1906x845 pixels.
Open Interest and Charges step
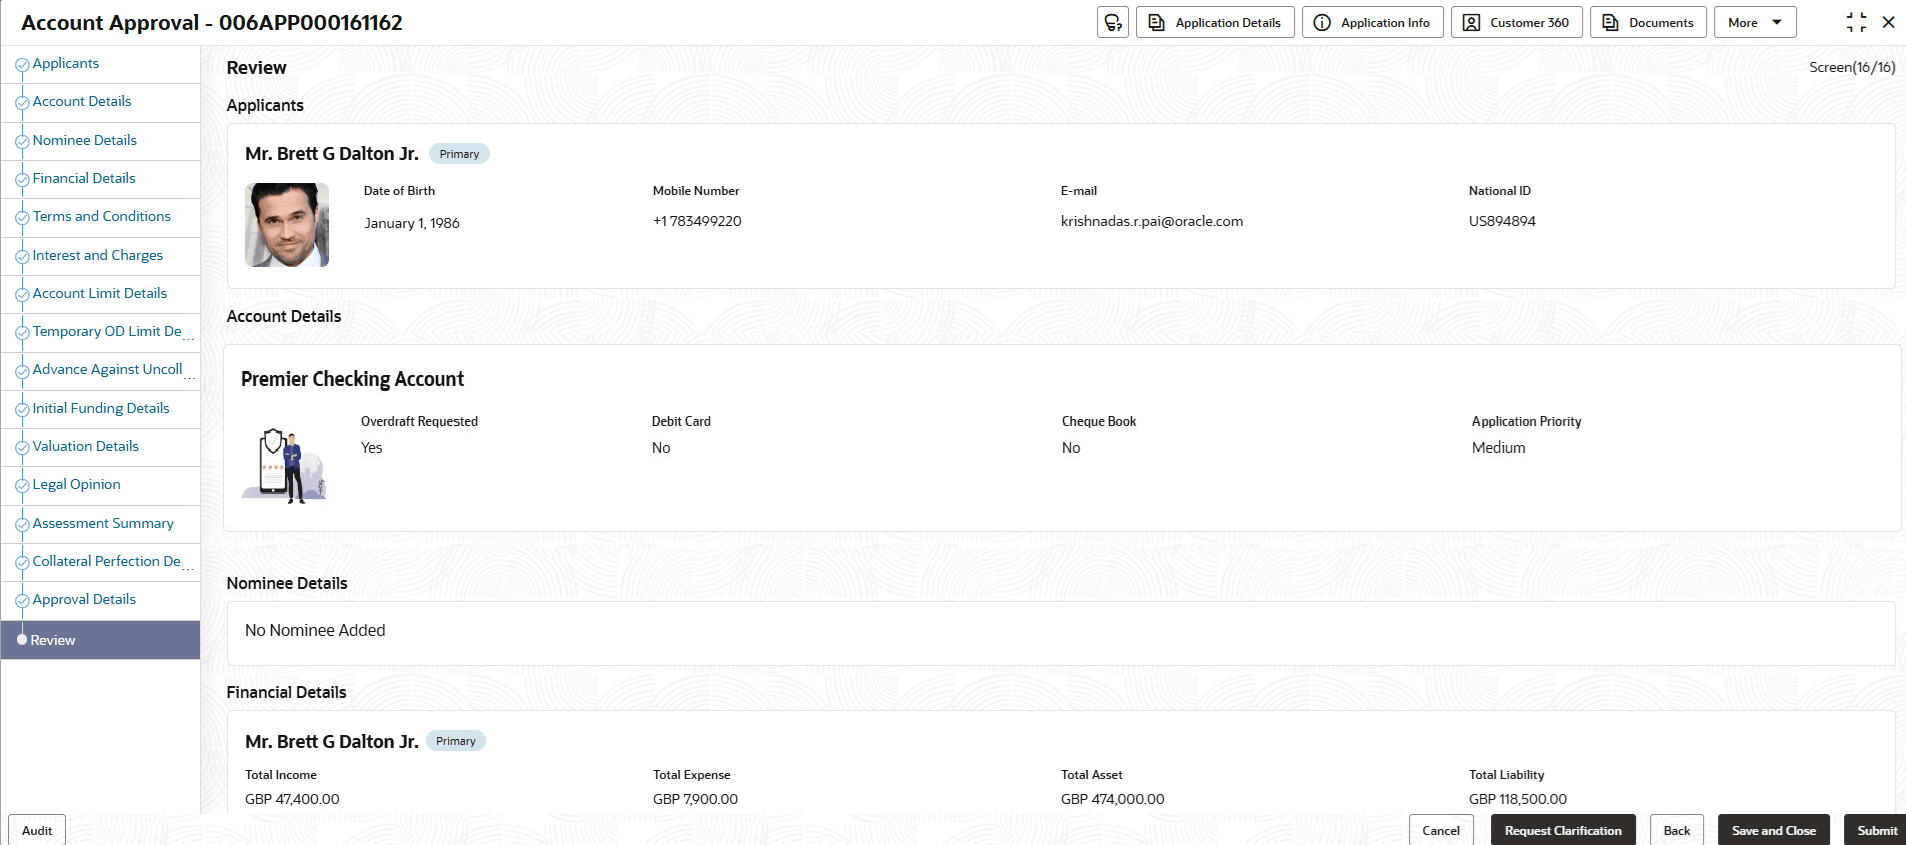(98, 255)
